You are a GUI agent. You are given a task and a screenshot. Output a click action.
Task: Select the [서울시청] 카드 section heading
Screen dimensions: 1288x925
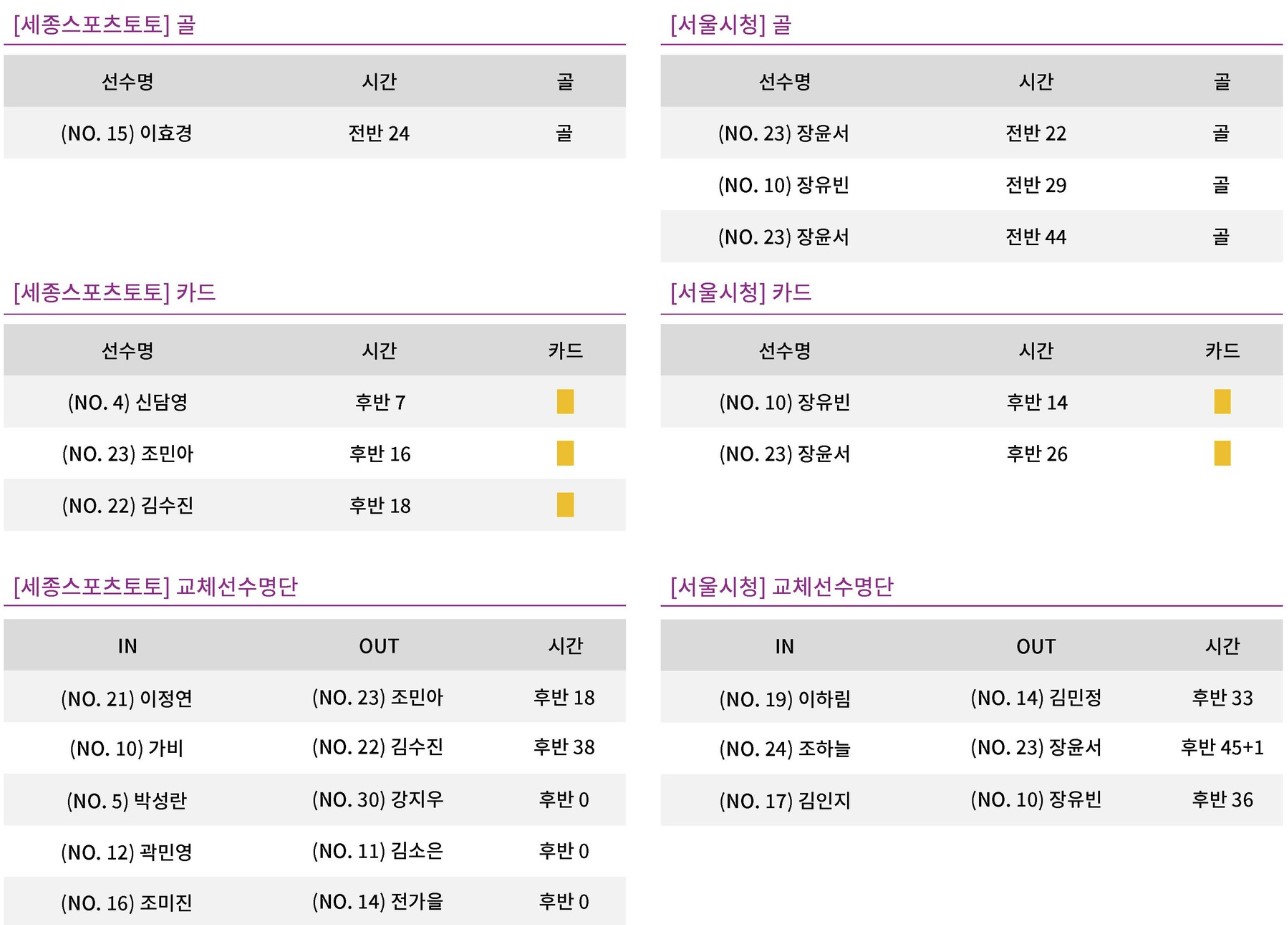click(x=741, y=293)
